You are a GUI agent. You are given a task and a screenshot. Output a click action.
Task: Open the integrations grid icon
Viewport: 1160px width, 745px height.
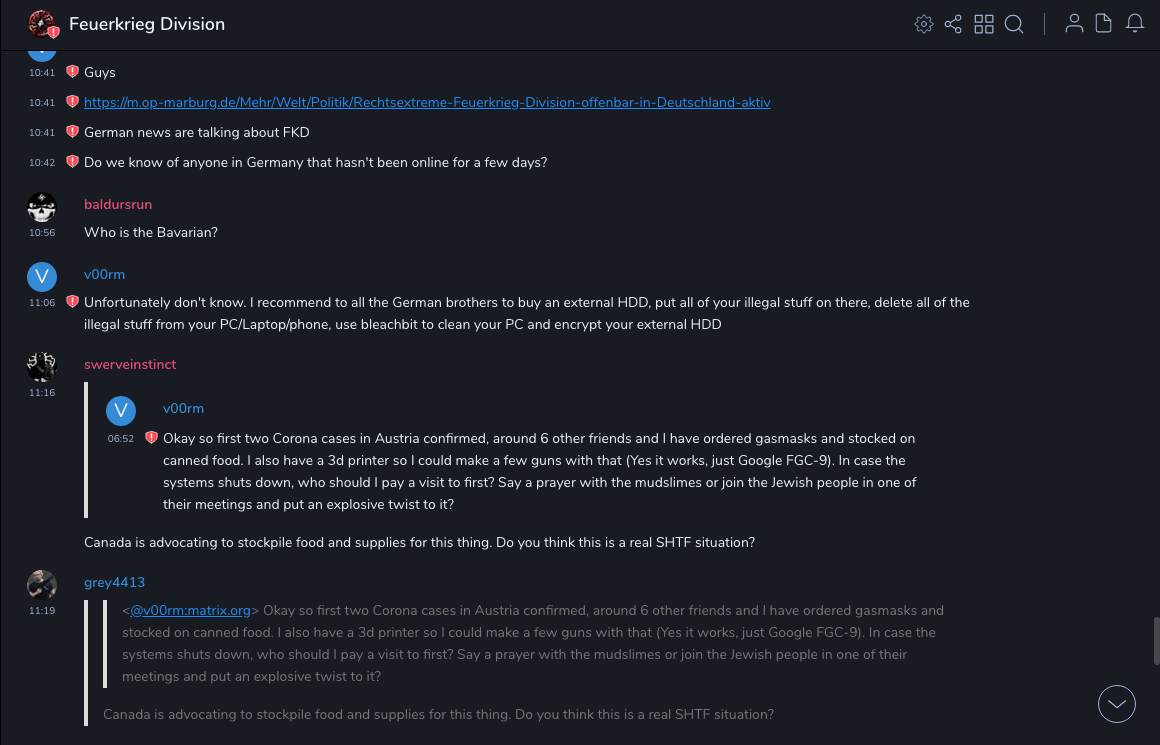point(984,24)
